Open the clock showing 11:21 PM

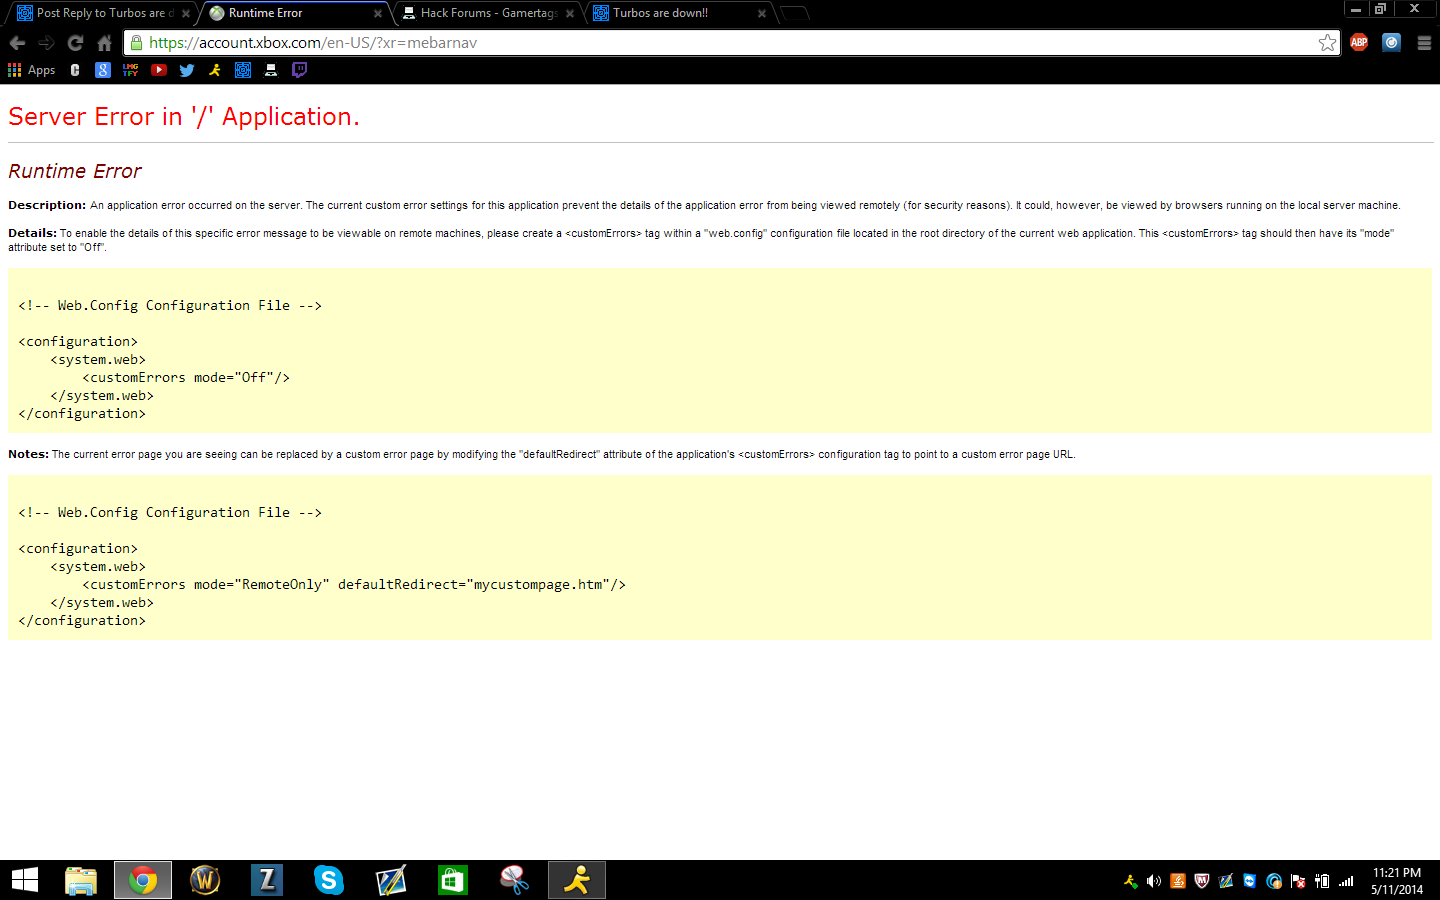[x=1397, y=881]
